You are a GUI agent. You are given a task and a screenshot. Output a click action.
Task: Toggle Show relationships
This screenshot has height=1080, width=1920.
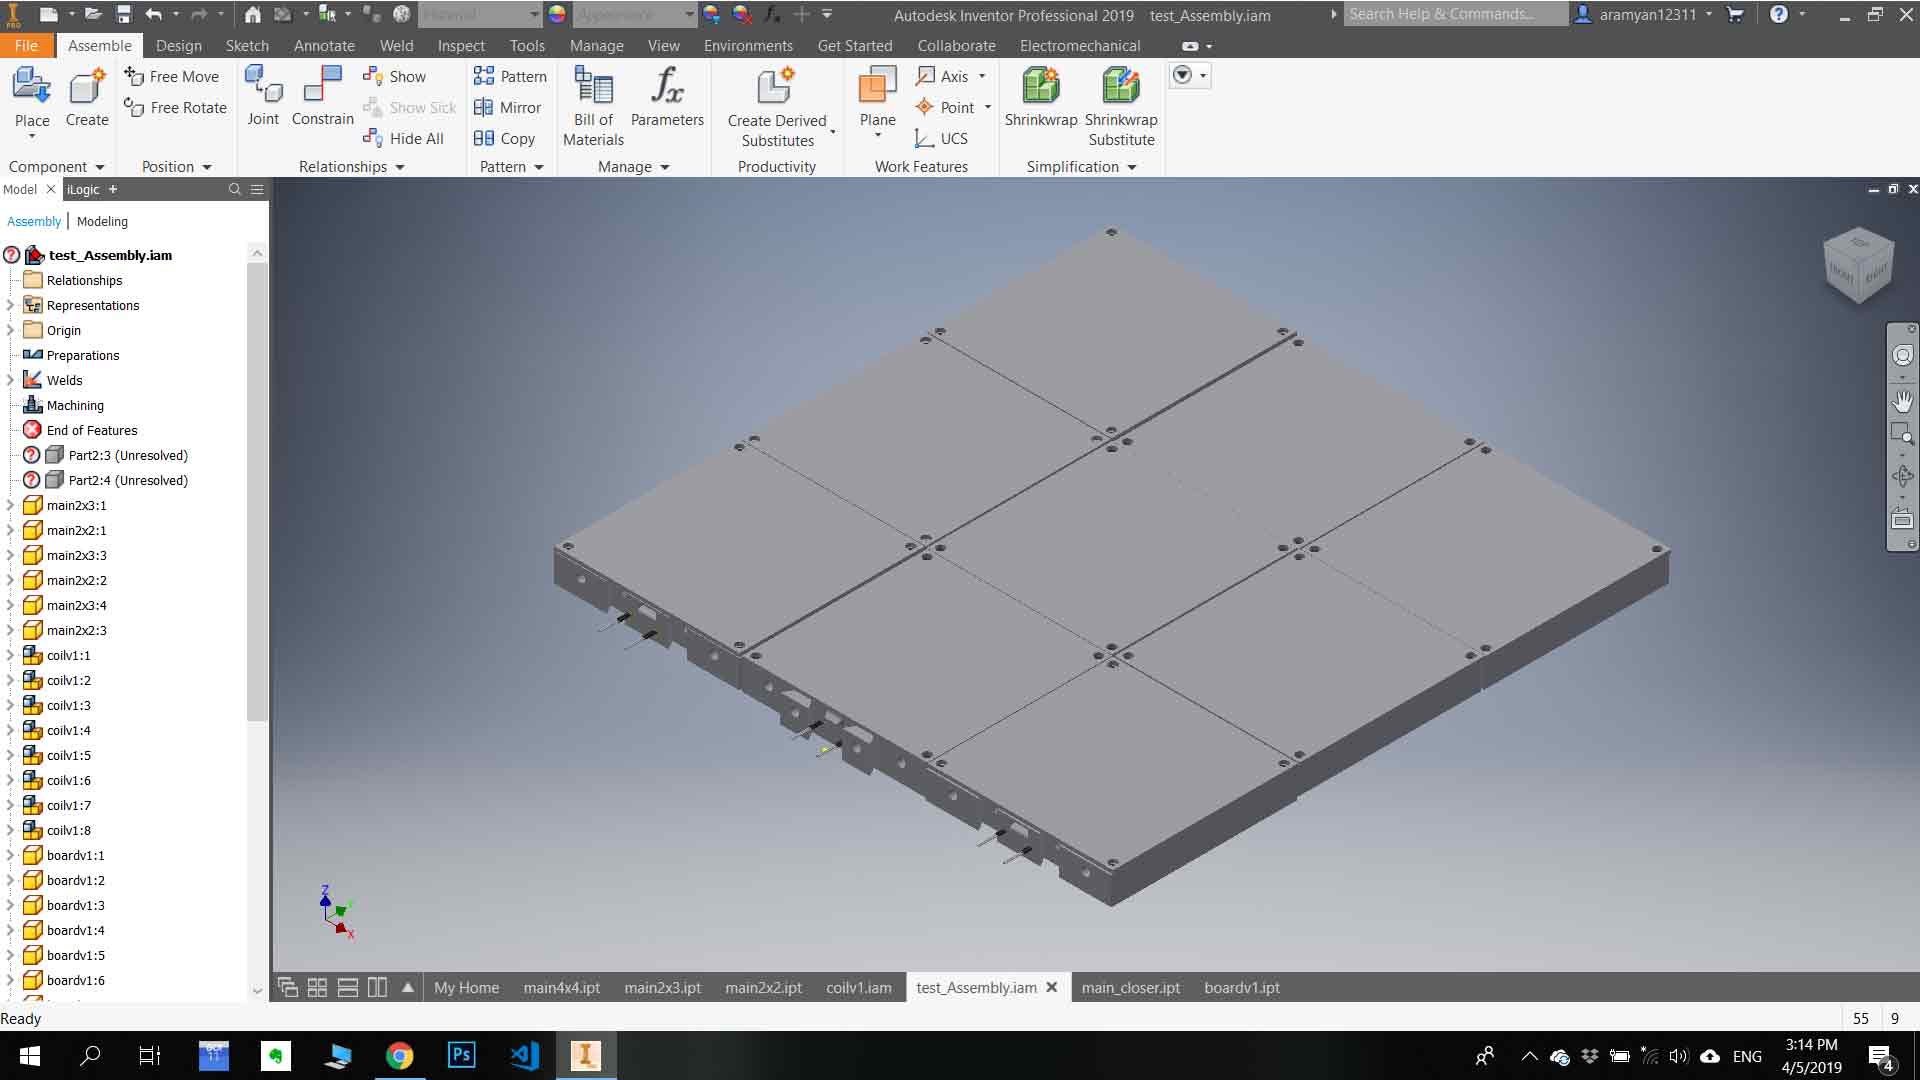tap(395, 76)
